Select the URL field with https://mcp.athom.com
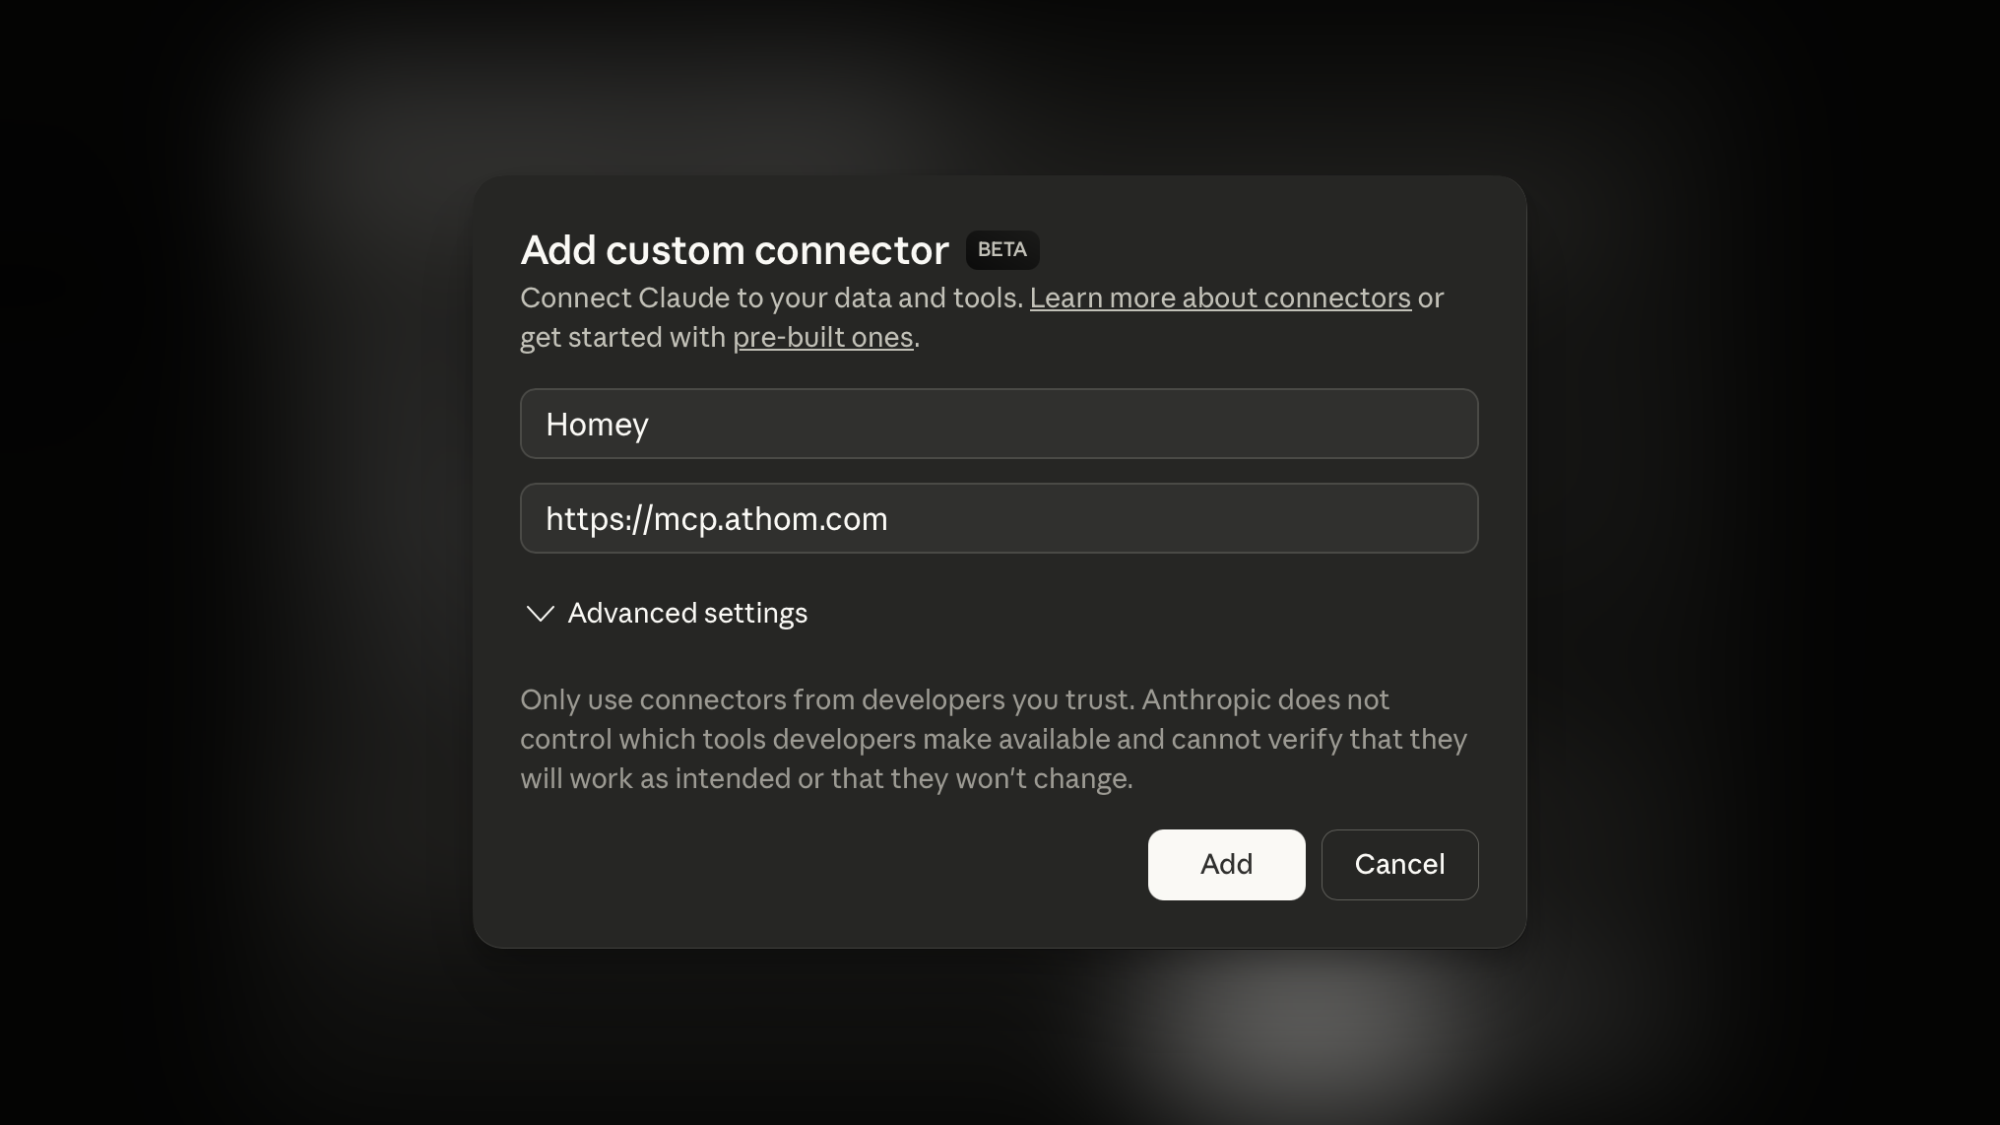The width and height of the screenshot is (2000, 1125). [x=998, y=518]
